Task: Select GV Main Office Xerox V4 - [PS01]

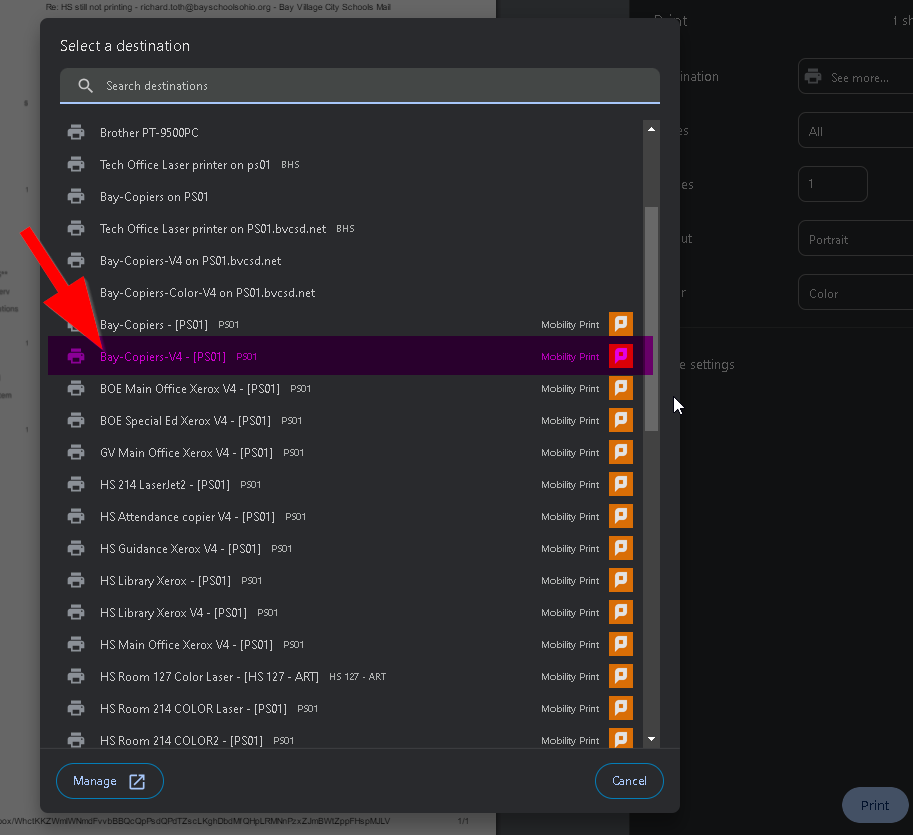Action: (350, 452)
